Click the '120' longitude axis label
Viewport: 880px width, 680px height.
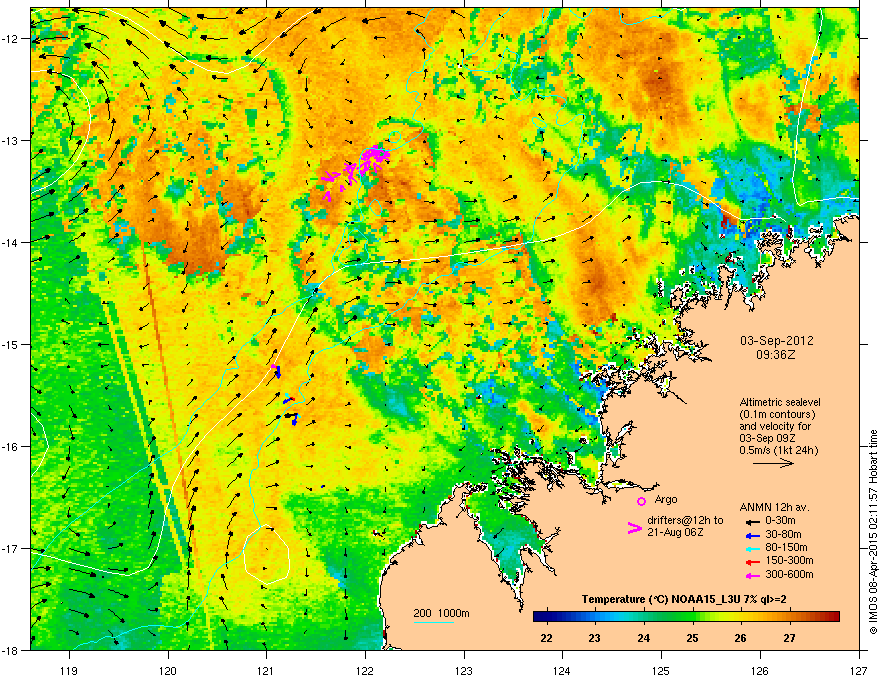(168, 670)
